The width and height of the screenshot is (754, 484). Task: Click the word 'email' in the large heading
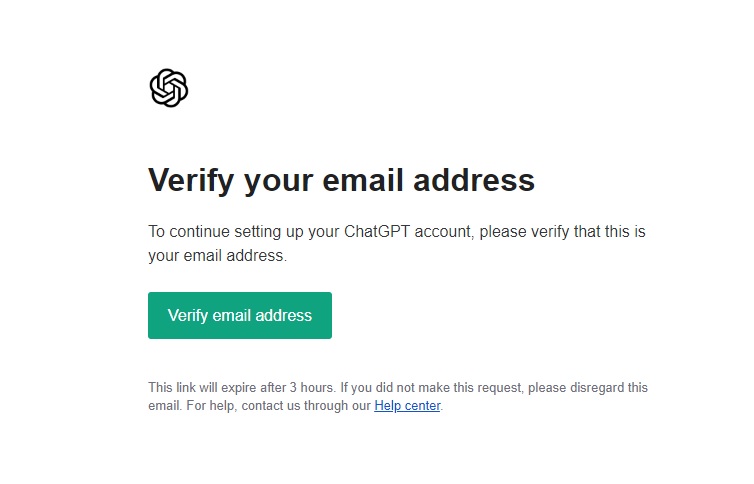(x=363, y=180)
